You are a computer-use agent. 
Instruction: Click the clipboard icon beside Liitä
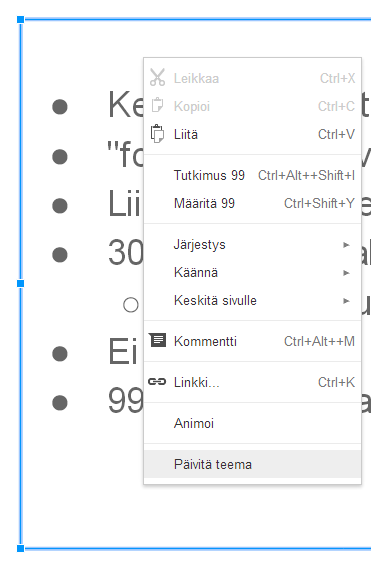[157, 134]
